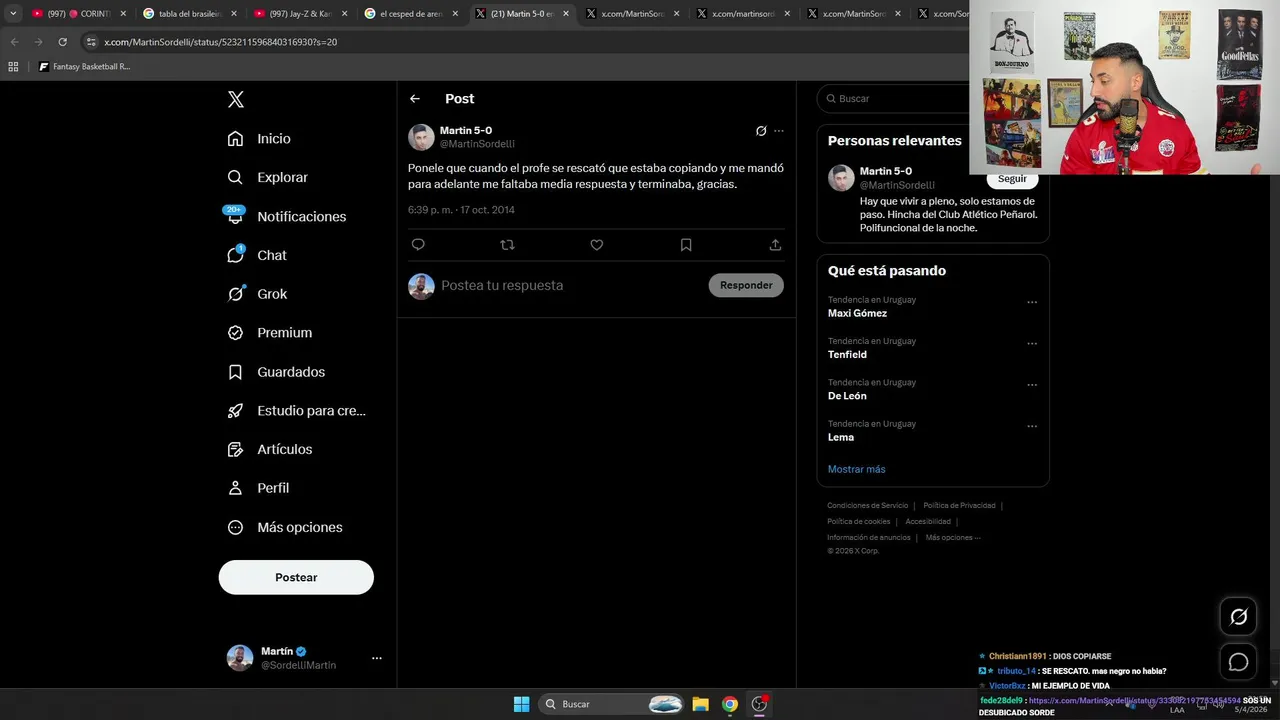Image resolution: width=1280 pixels, height=720 pixels.
Task: Click the browser address bar URL
Action: (220, 42)
